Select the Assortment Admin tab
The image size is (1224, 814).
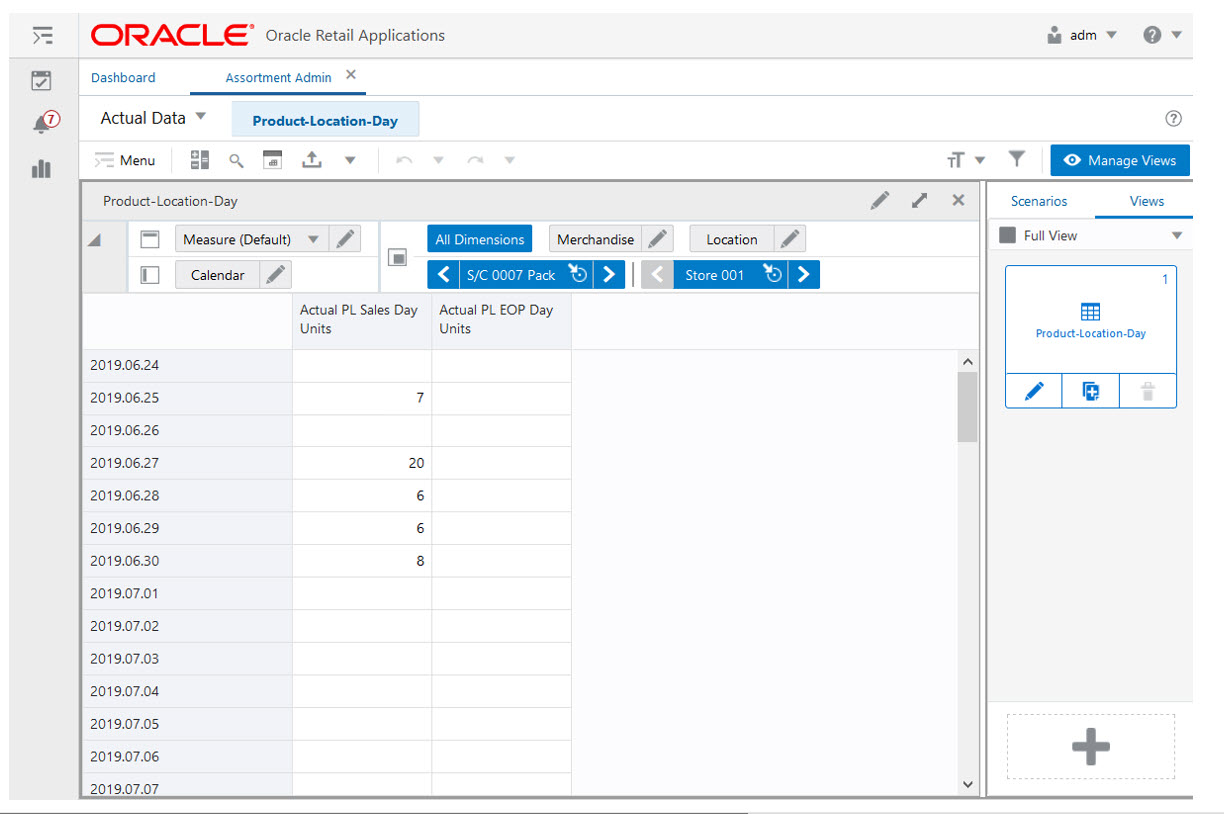click(278, 77)
